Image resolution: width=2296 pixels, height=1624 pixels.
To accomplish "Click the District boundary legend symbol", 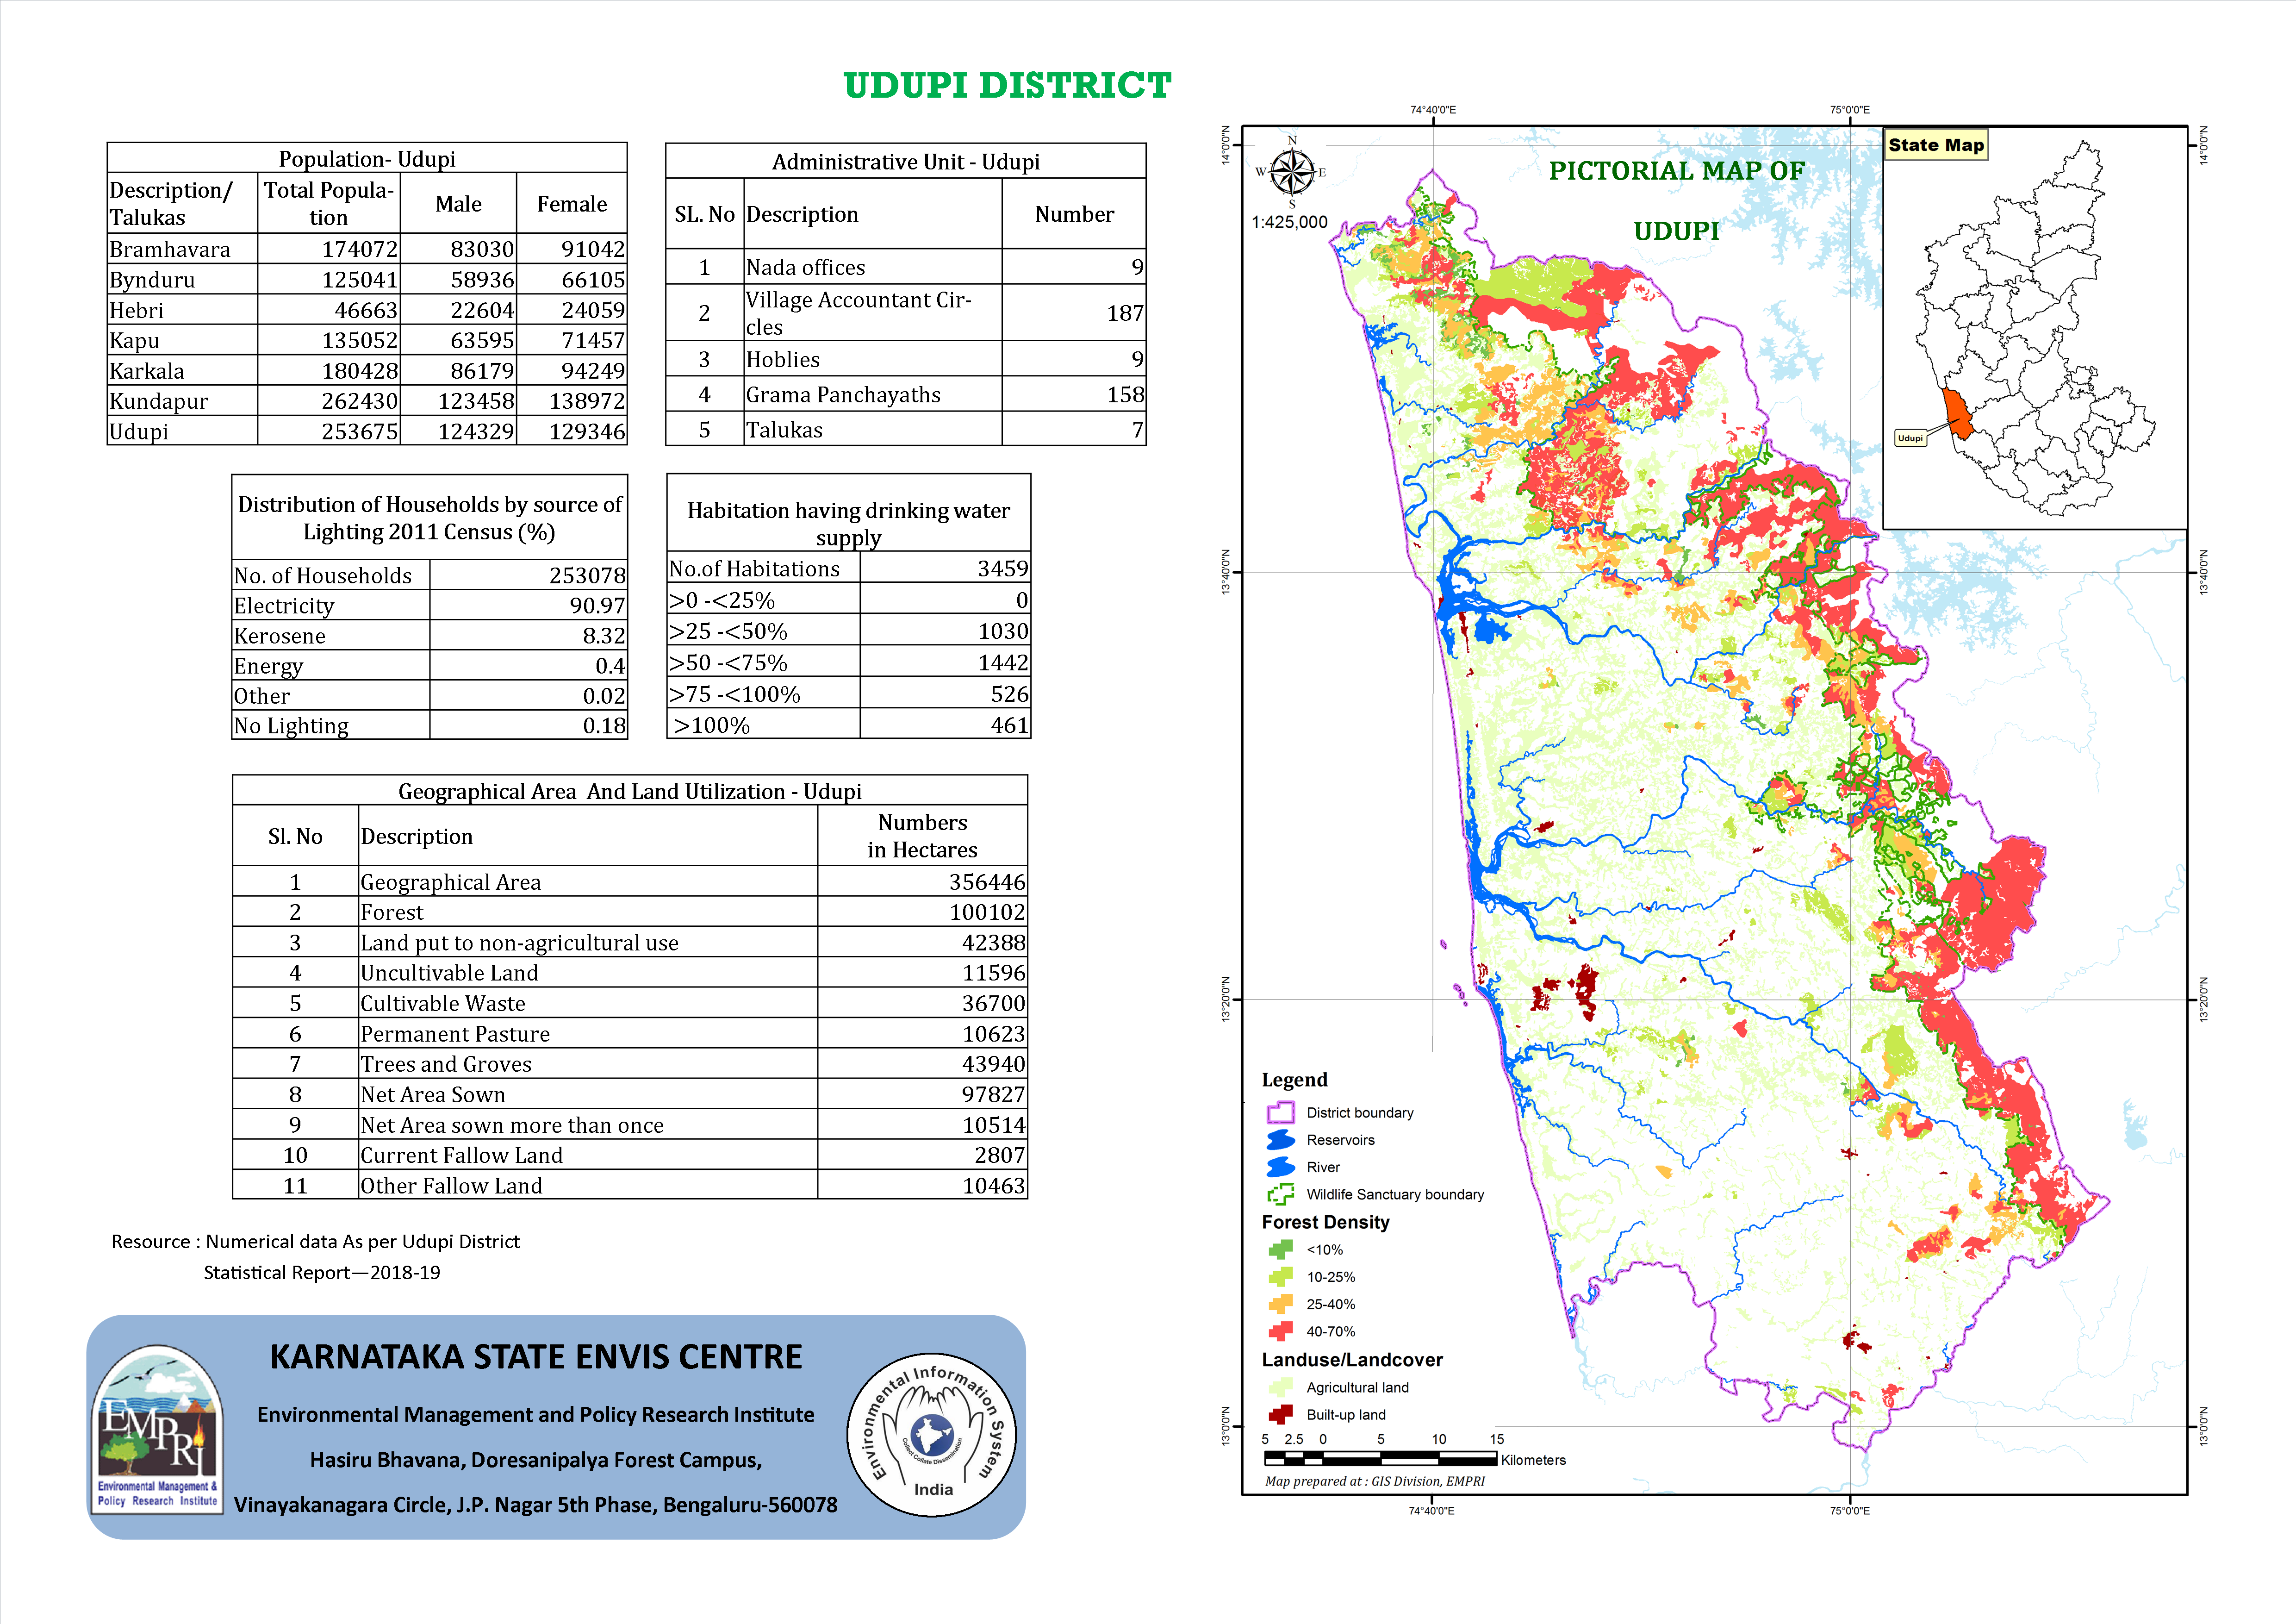I will (x=1280, y=1113).
